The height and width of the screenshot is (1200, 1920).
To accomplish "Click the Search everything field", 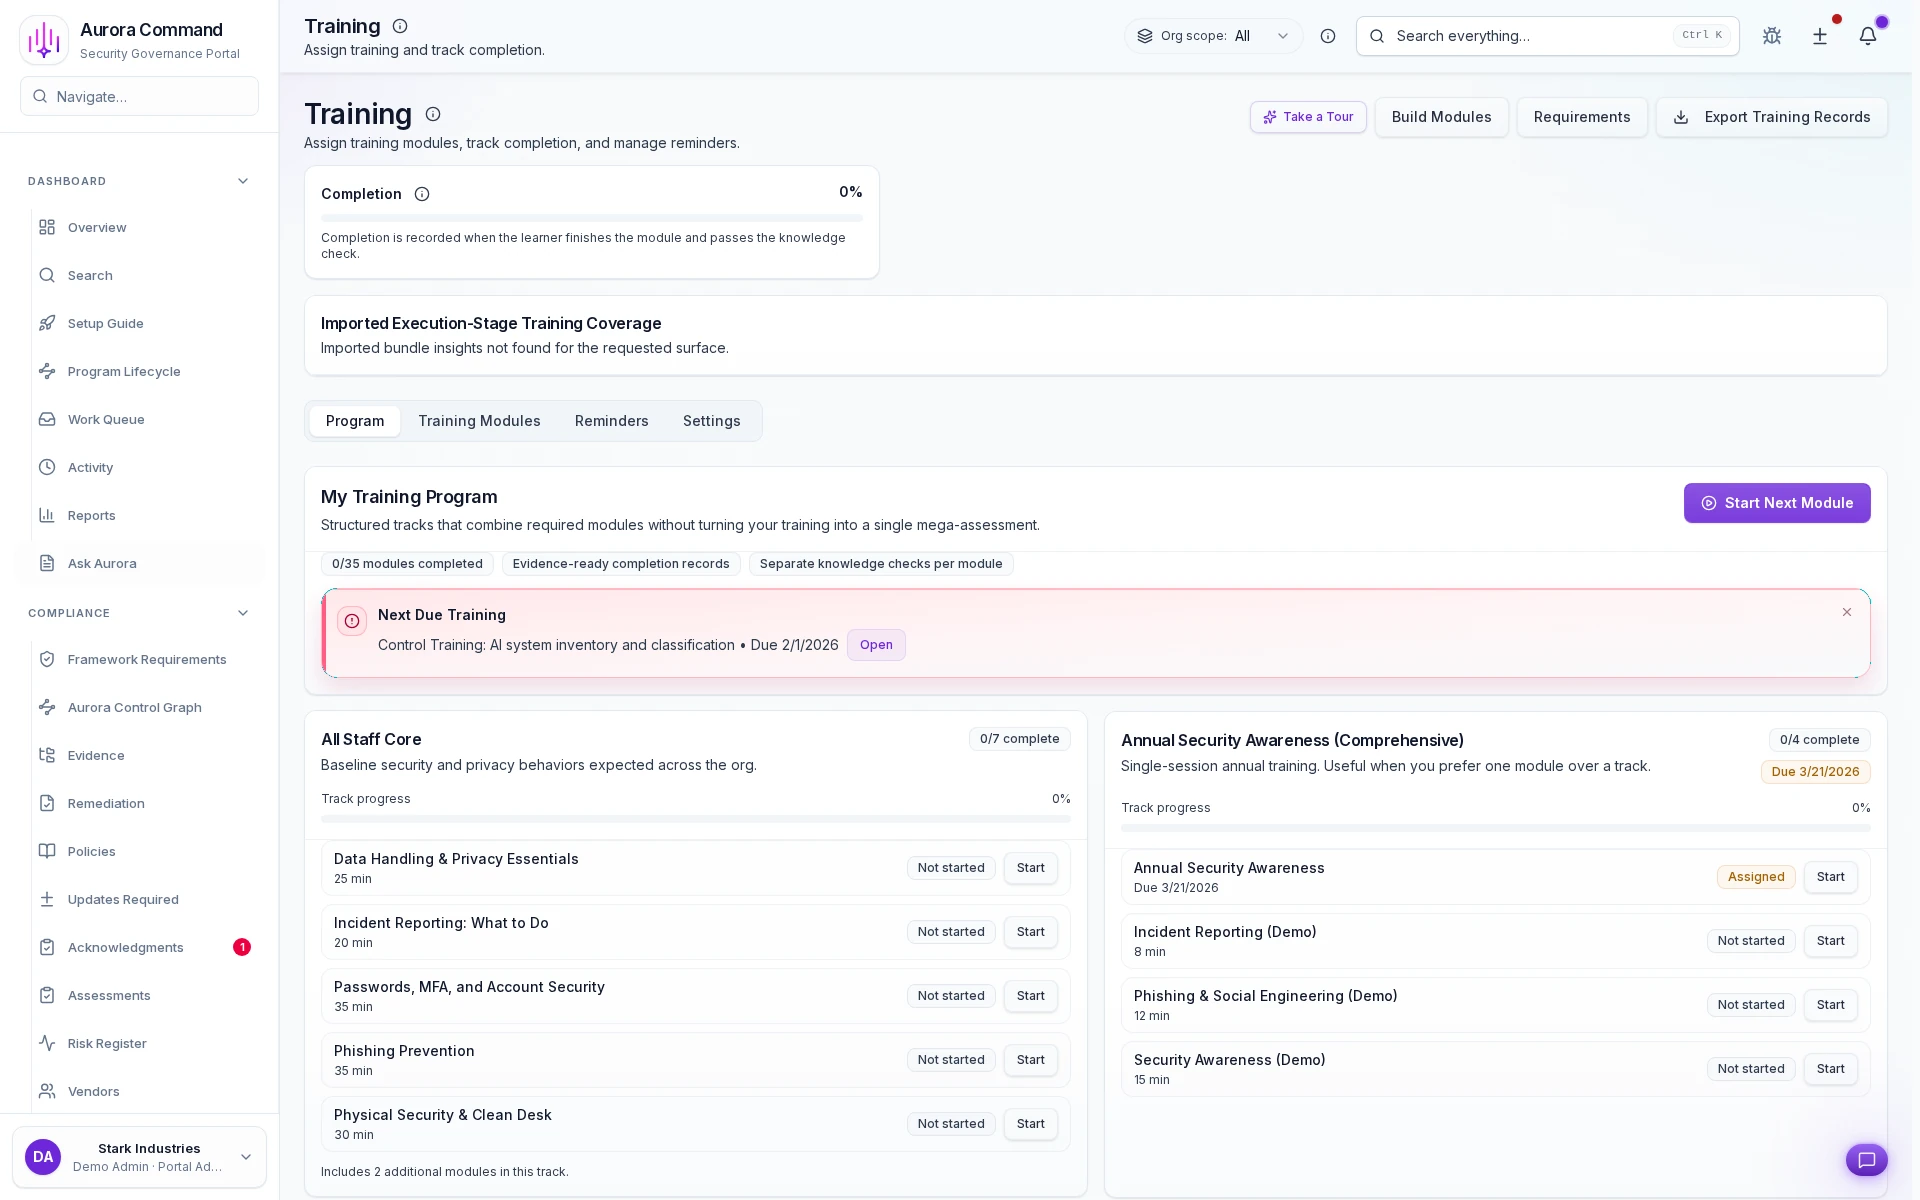I will pos(1545,36).
